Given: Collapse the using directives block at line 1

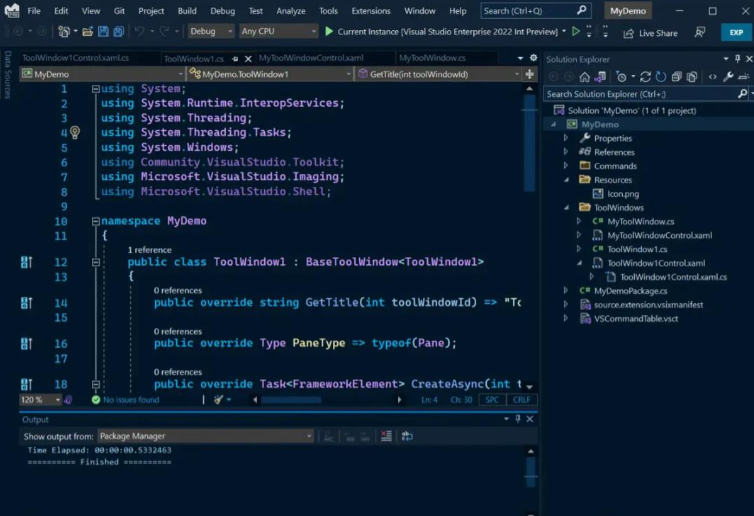Looking at the screenshot, I should [95, 89].
